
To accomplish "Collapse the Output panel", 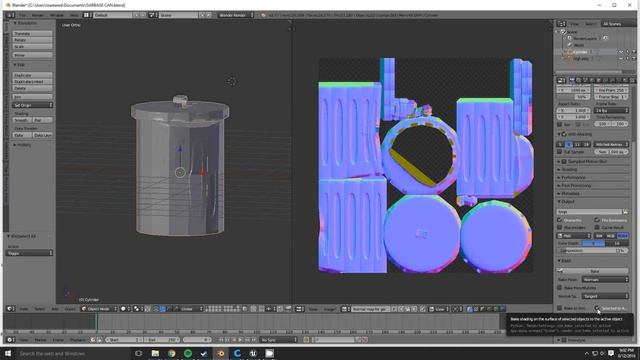I will (568, 202).
